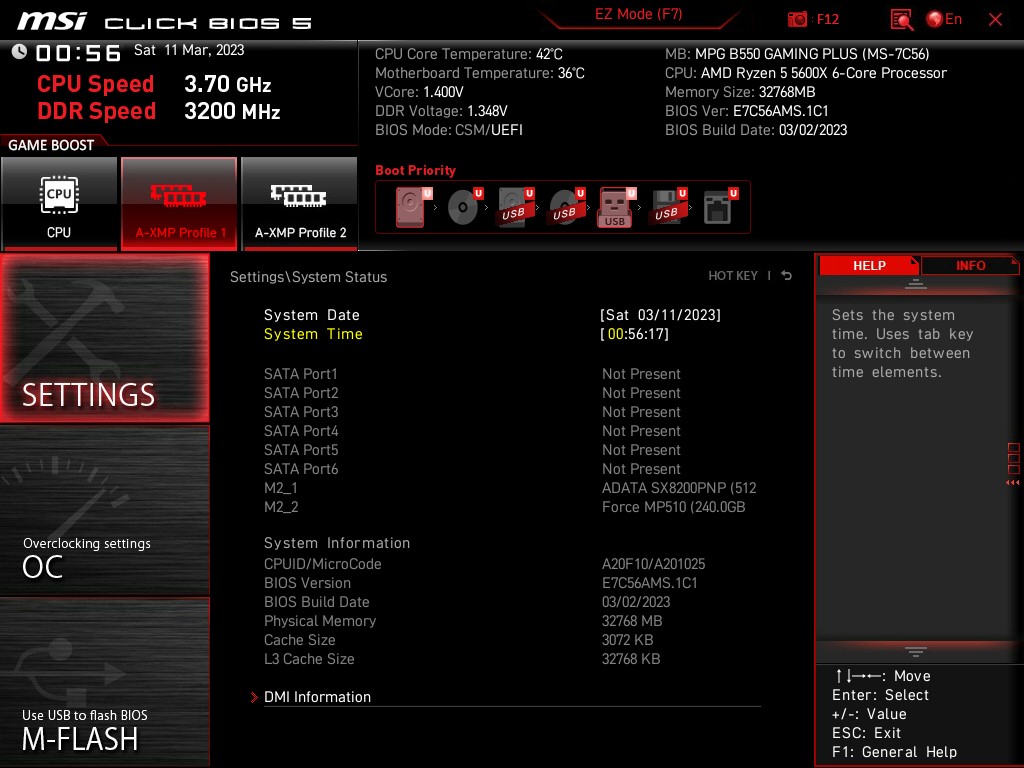Select the USB floppy boot device
Viewport: 1024px width, 768px height.
click(x=668, y=207)
